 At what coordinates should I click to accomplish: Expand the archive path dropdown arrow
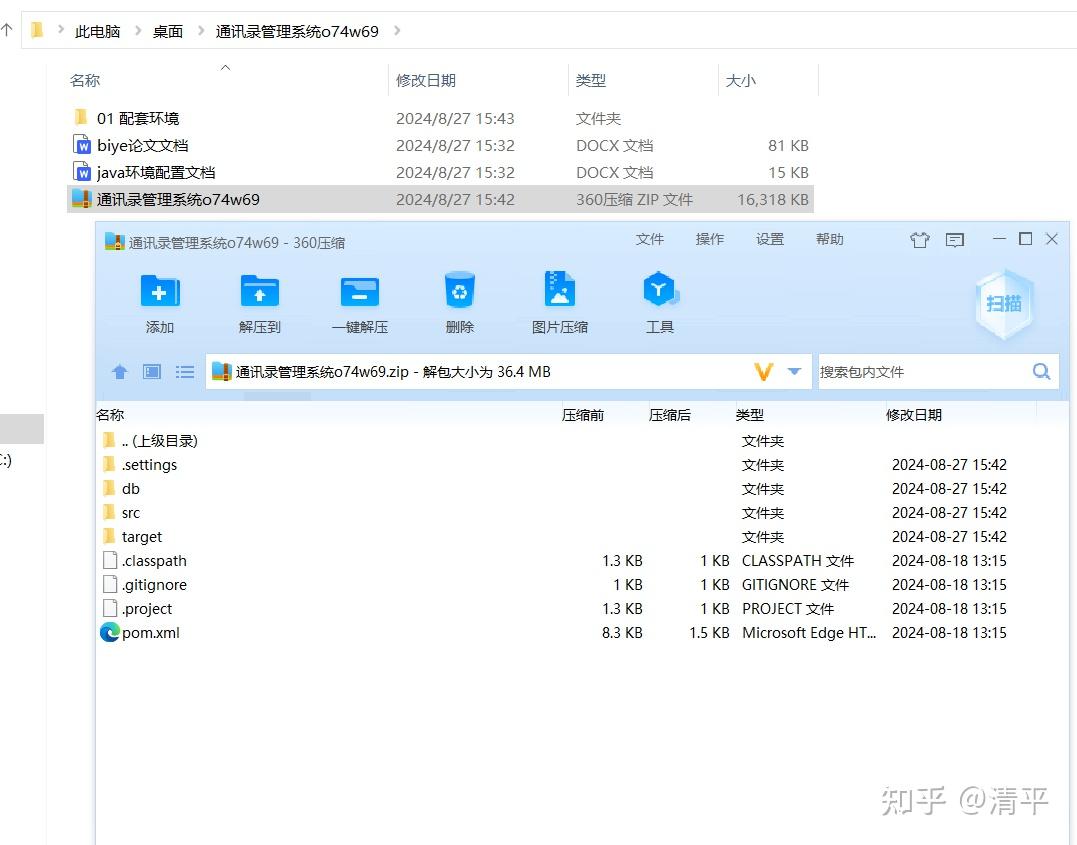click(795, 372)
